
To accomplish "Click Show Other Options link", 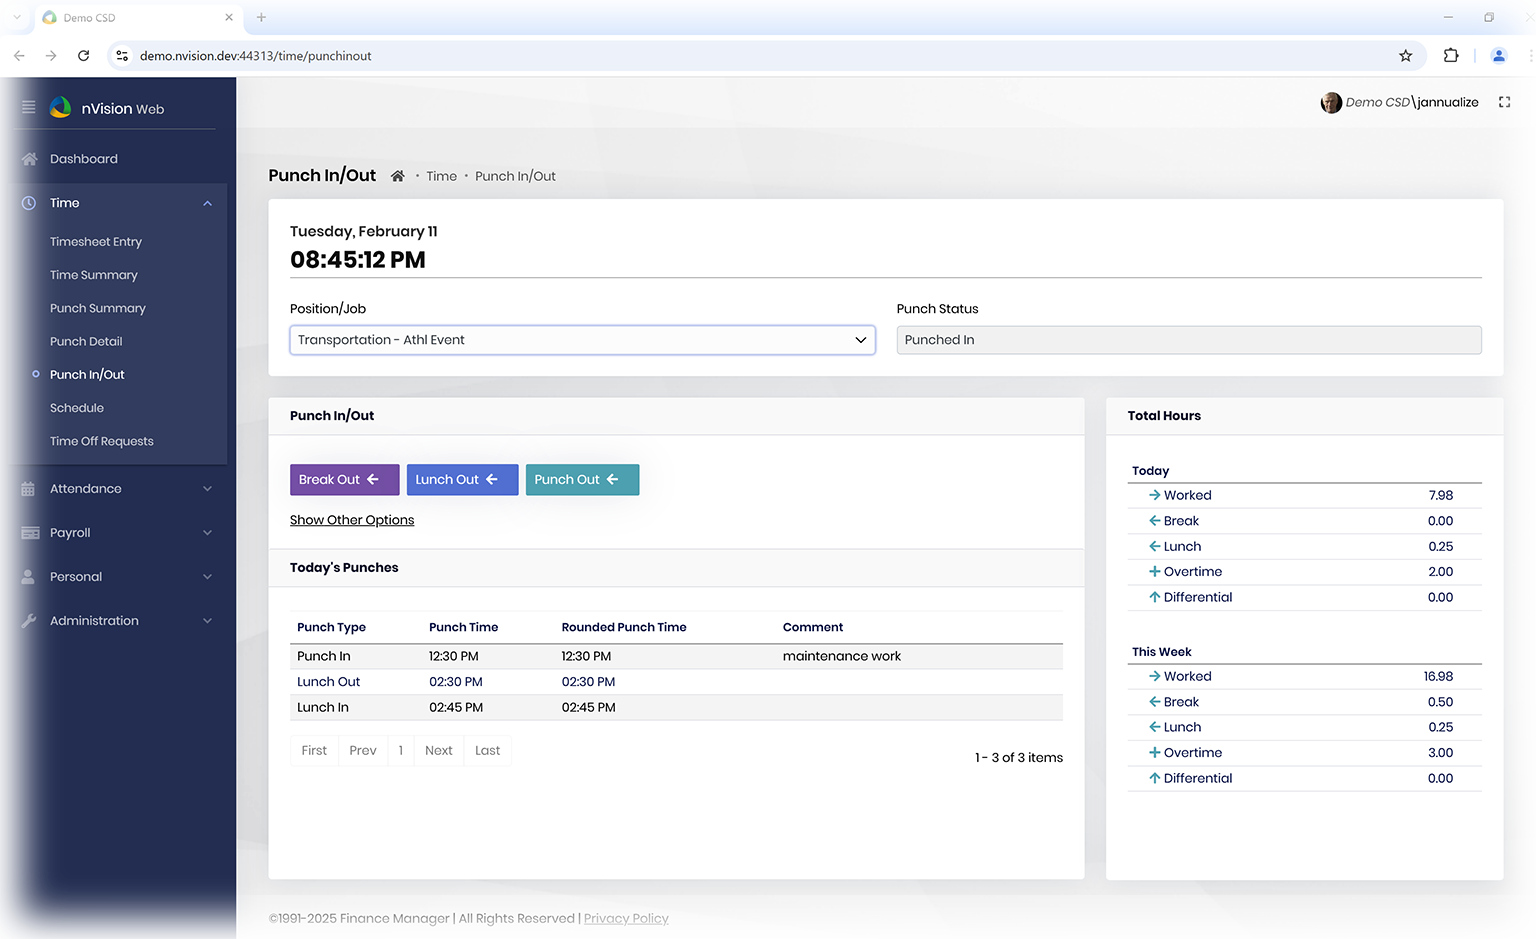I will [x=352, y=520].
